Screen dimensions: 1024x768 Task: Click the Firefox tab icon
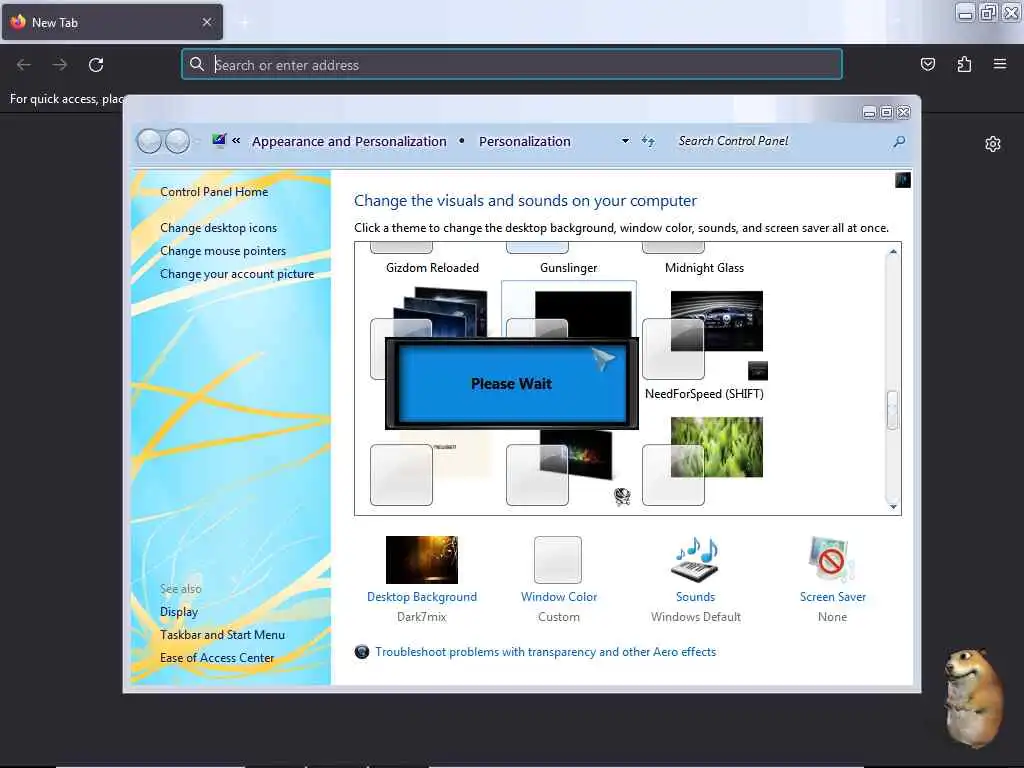(18, 22)
